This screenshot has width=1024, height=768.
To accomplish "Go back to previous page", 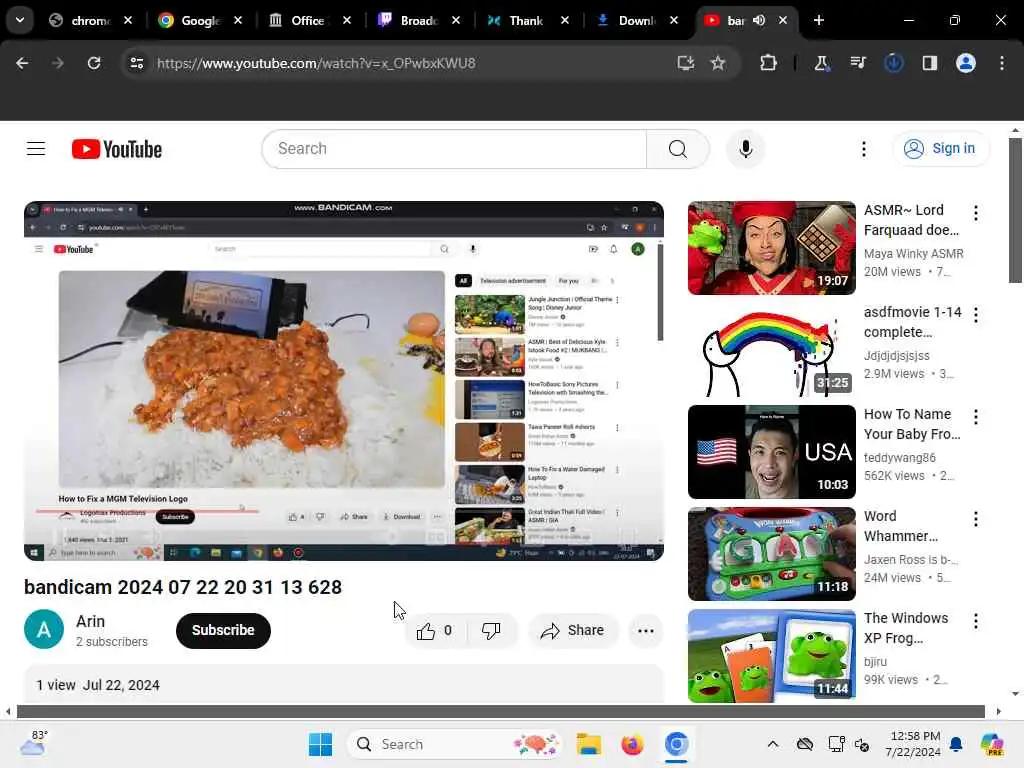I will (x=22, y=63).
